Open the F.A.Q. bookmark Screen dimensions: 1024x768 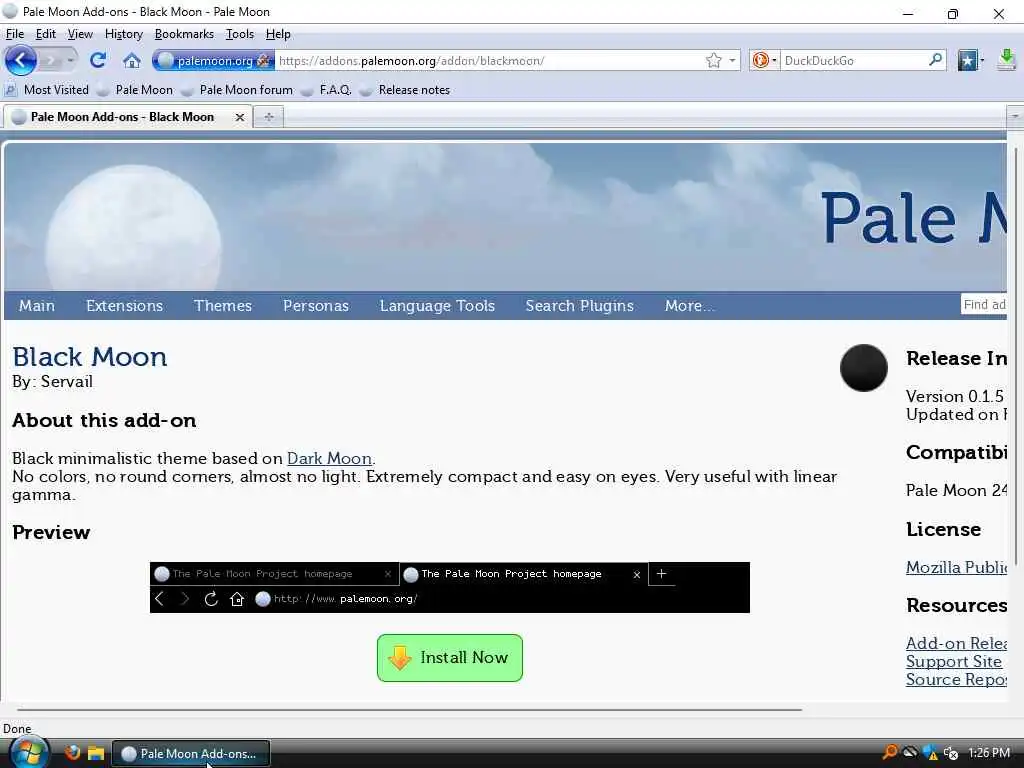[327, 89]
